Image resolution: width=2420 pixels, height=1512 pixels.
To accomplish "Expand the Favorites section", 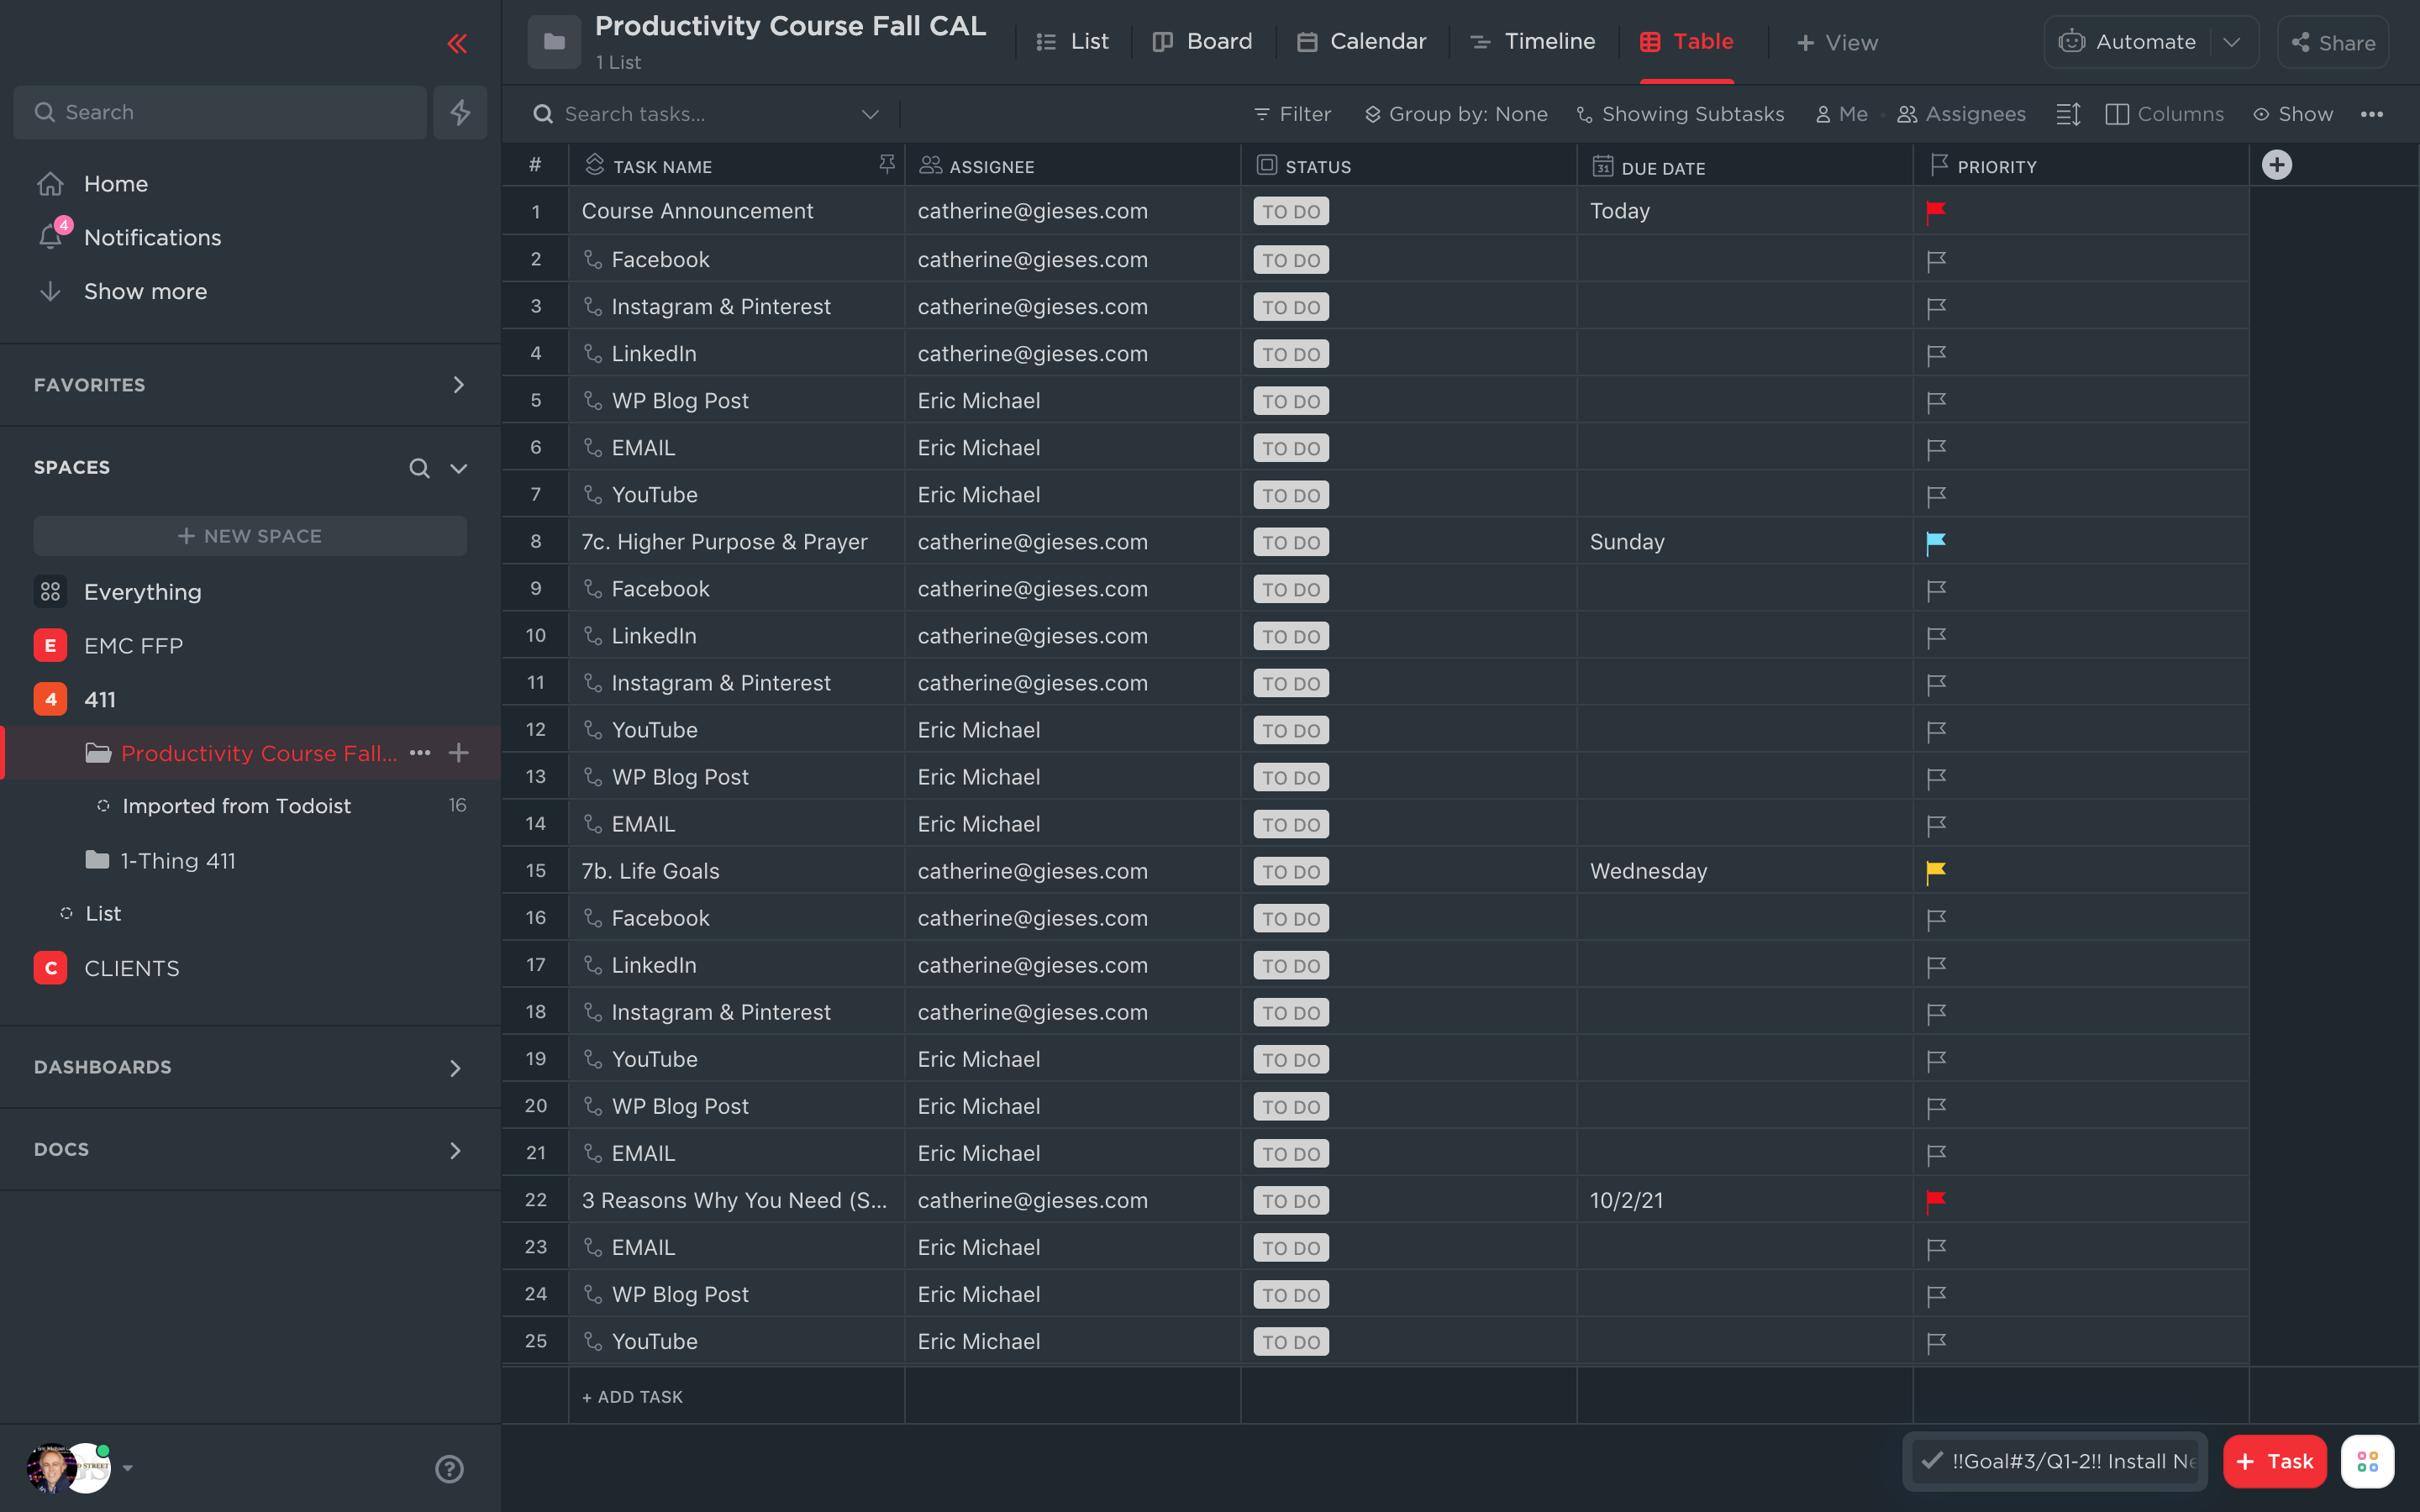I will 458,385.
